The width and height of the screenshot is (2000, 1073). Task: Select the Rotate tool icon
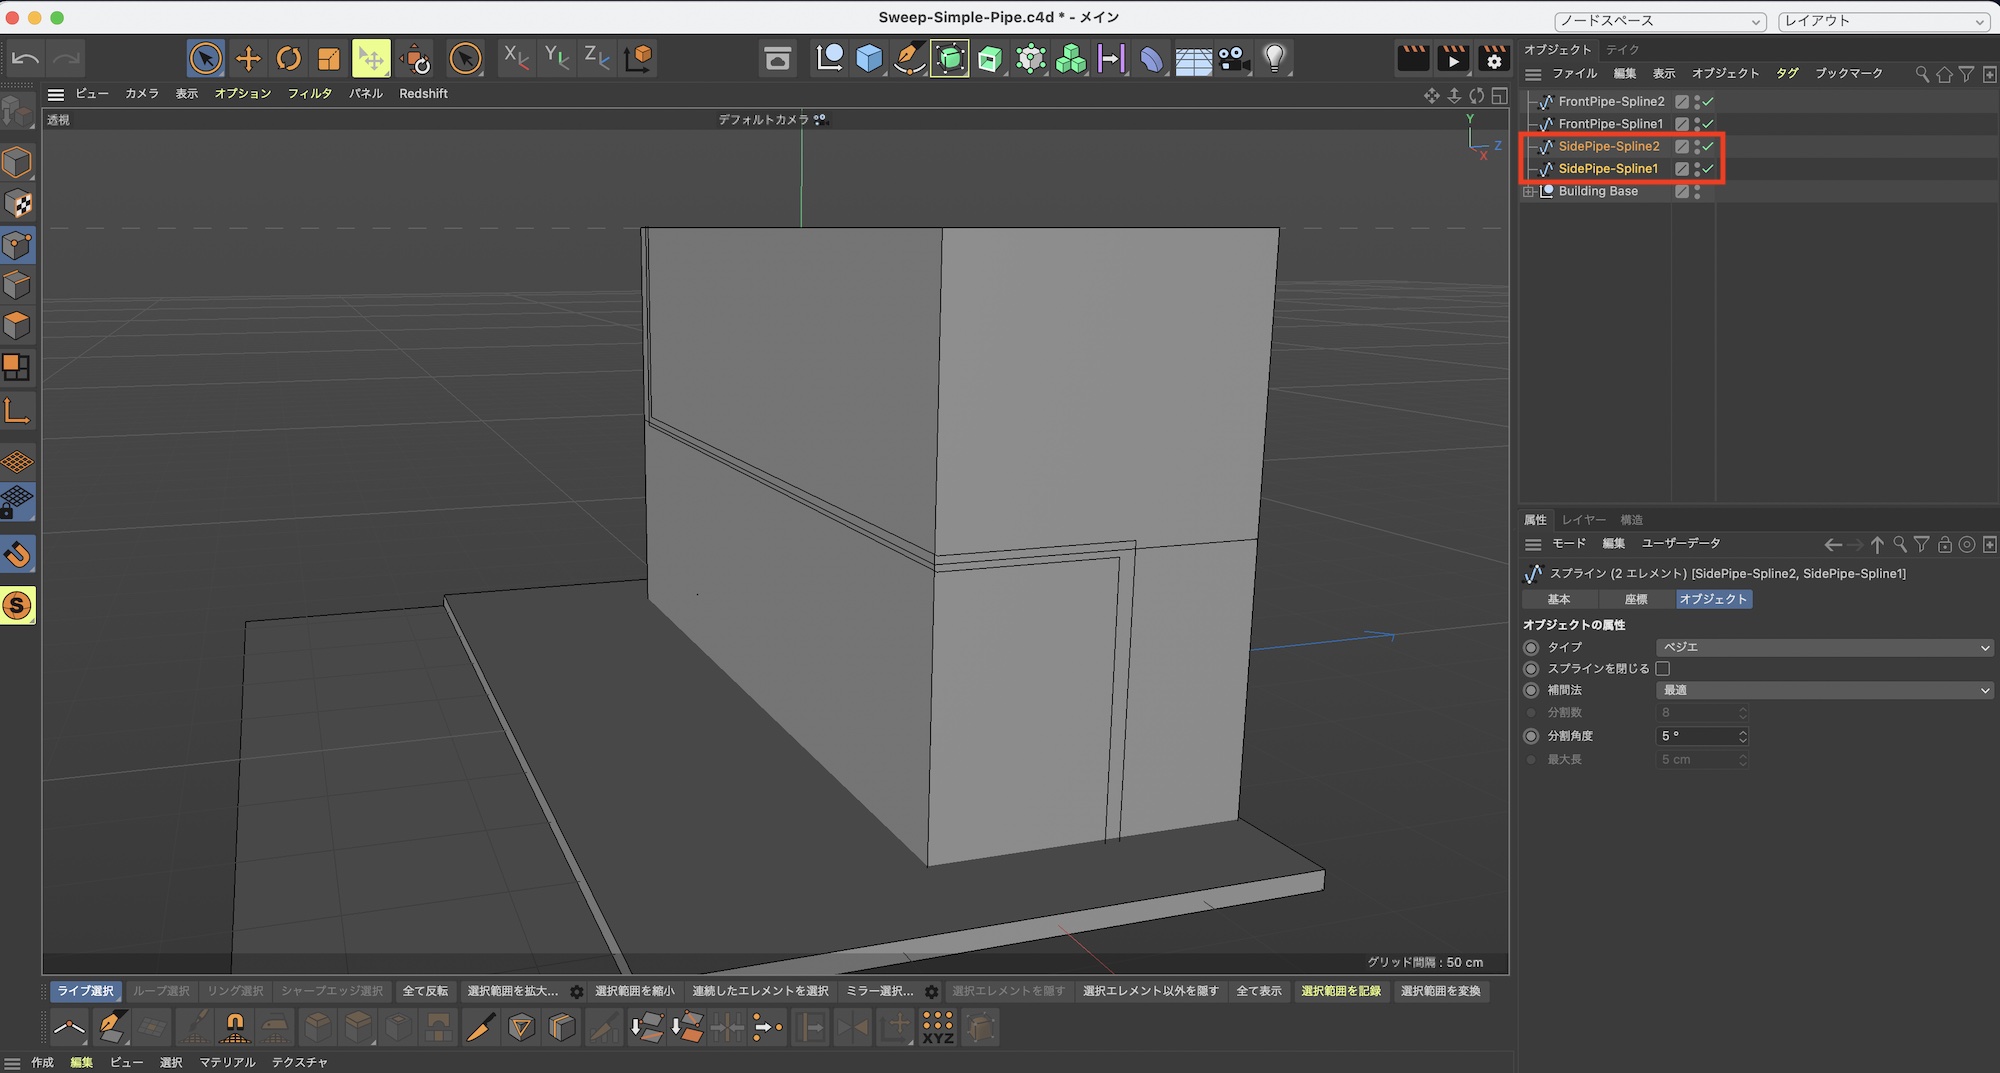coord(289,59)
